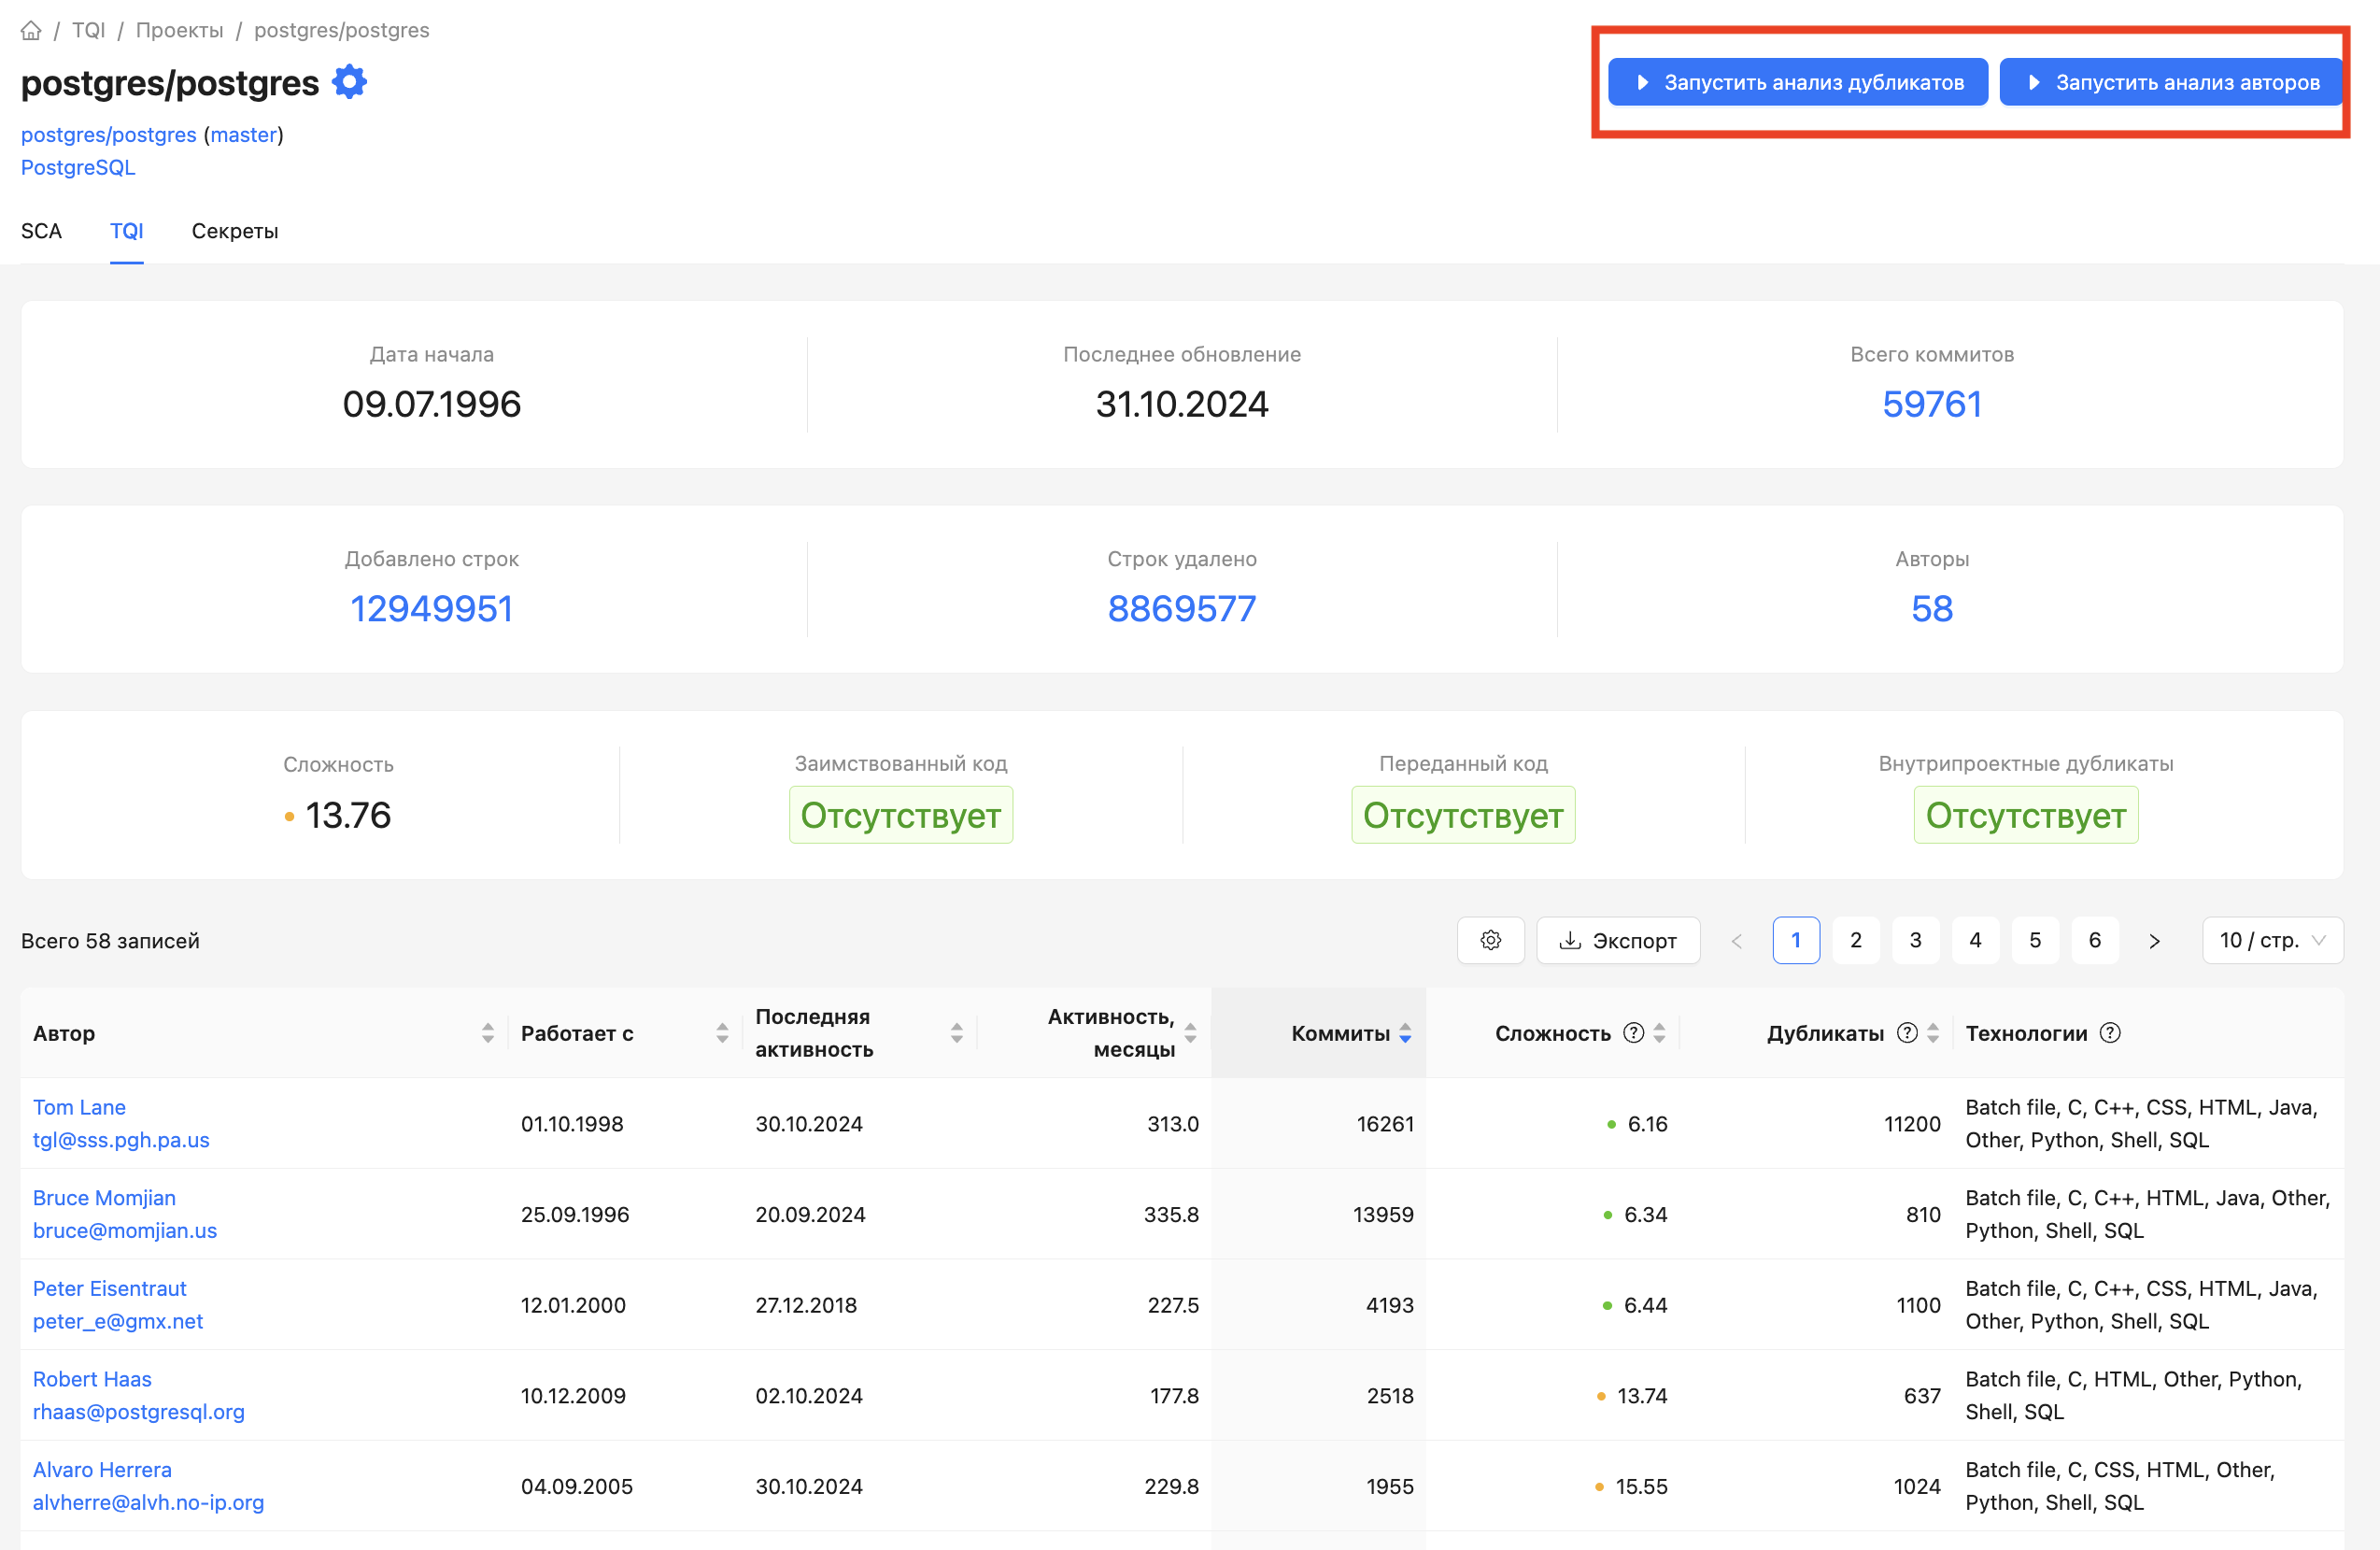Screen dimensions: 2380x1550
Task: Sort by Последняя активность column
Action: (957, 1033)
